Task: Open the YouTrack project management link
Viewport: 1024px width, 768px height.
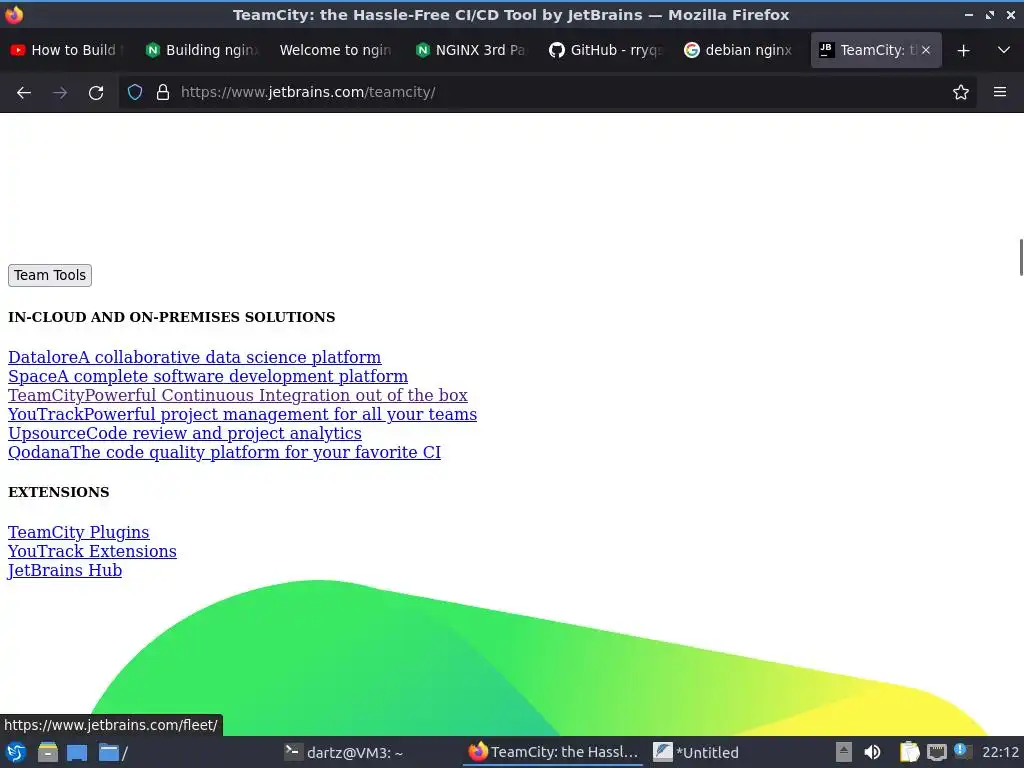Action: pos(242,414)
